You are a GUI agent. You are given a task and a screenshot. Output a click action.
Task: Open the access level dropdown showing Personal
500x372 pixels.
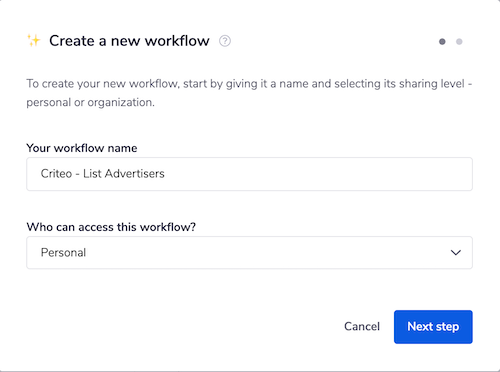(249, 253)
